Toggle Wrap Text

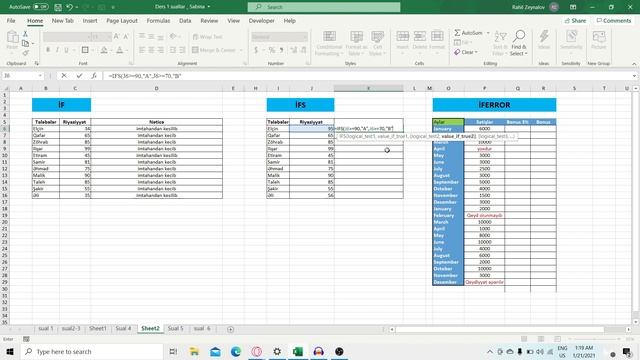pyautogui.click(x=207, y=37)
